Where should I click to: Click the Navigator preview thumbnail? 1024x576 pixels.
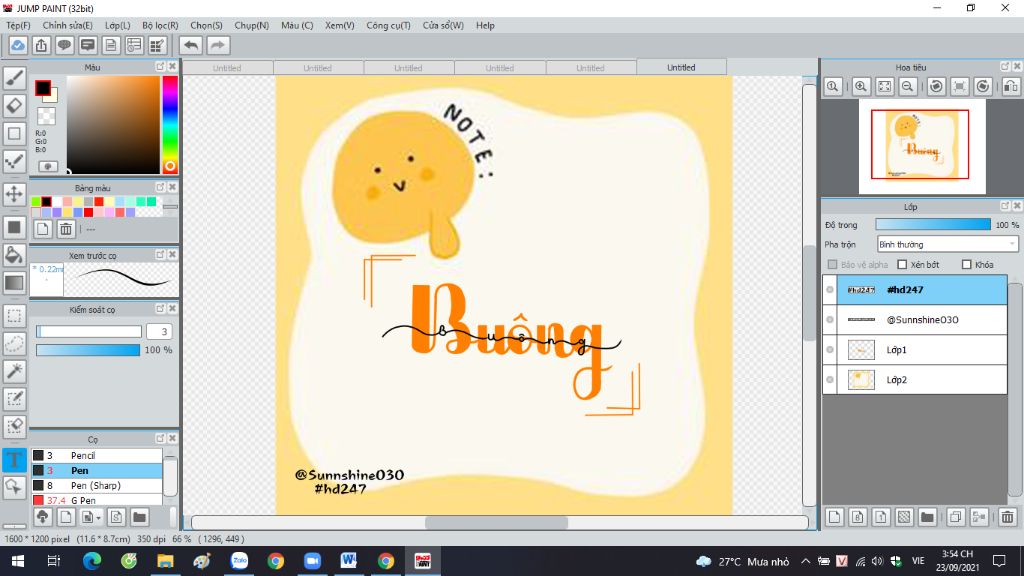click(921, 146)
